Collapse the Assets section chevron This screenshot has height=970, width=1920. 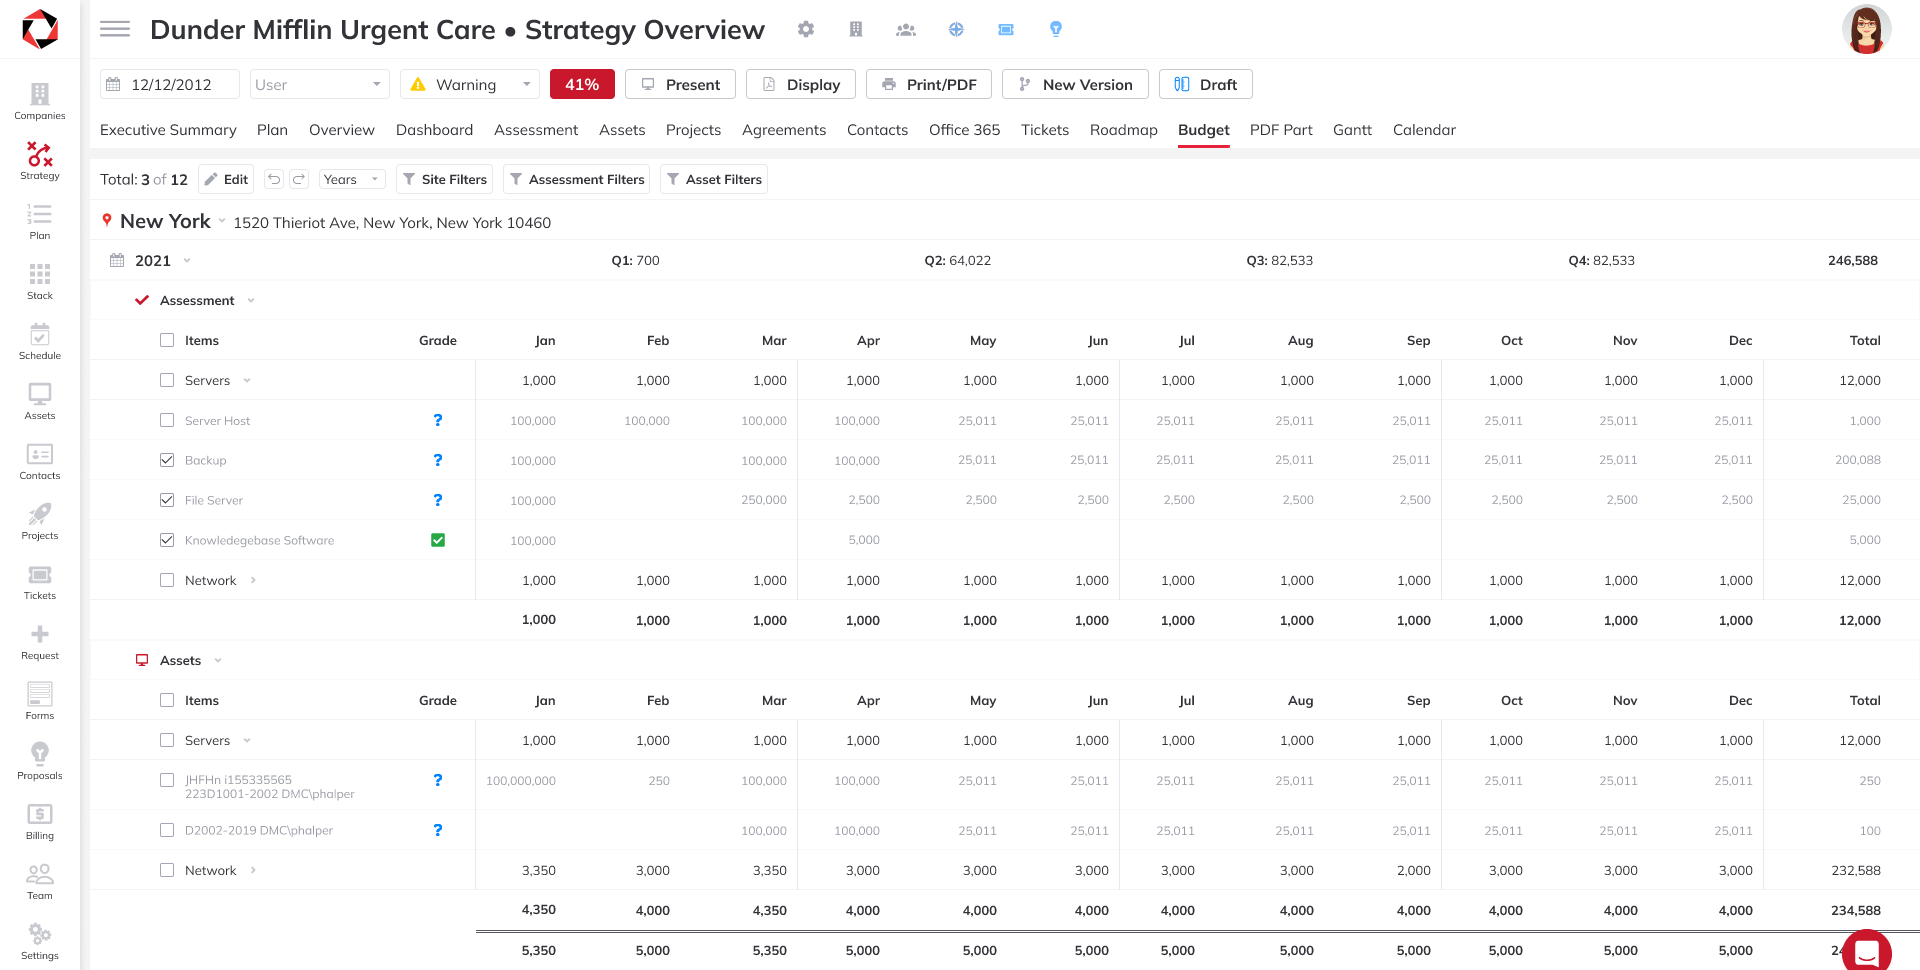218,661
